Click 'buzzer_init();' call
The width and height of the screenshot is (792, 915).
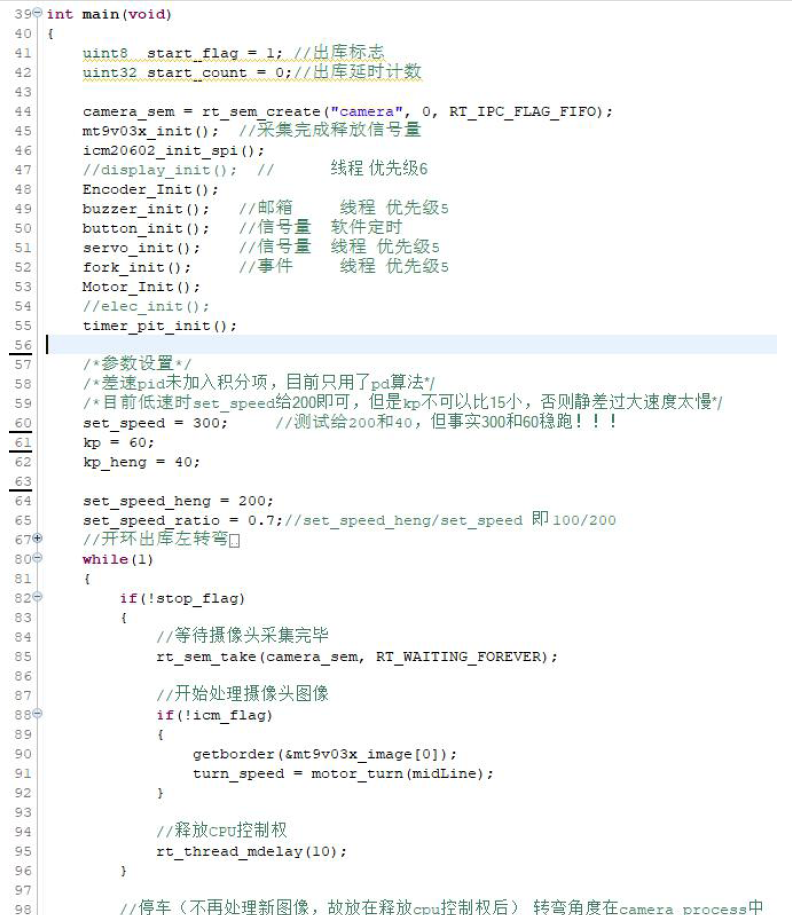coord(146,209)
